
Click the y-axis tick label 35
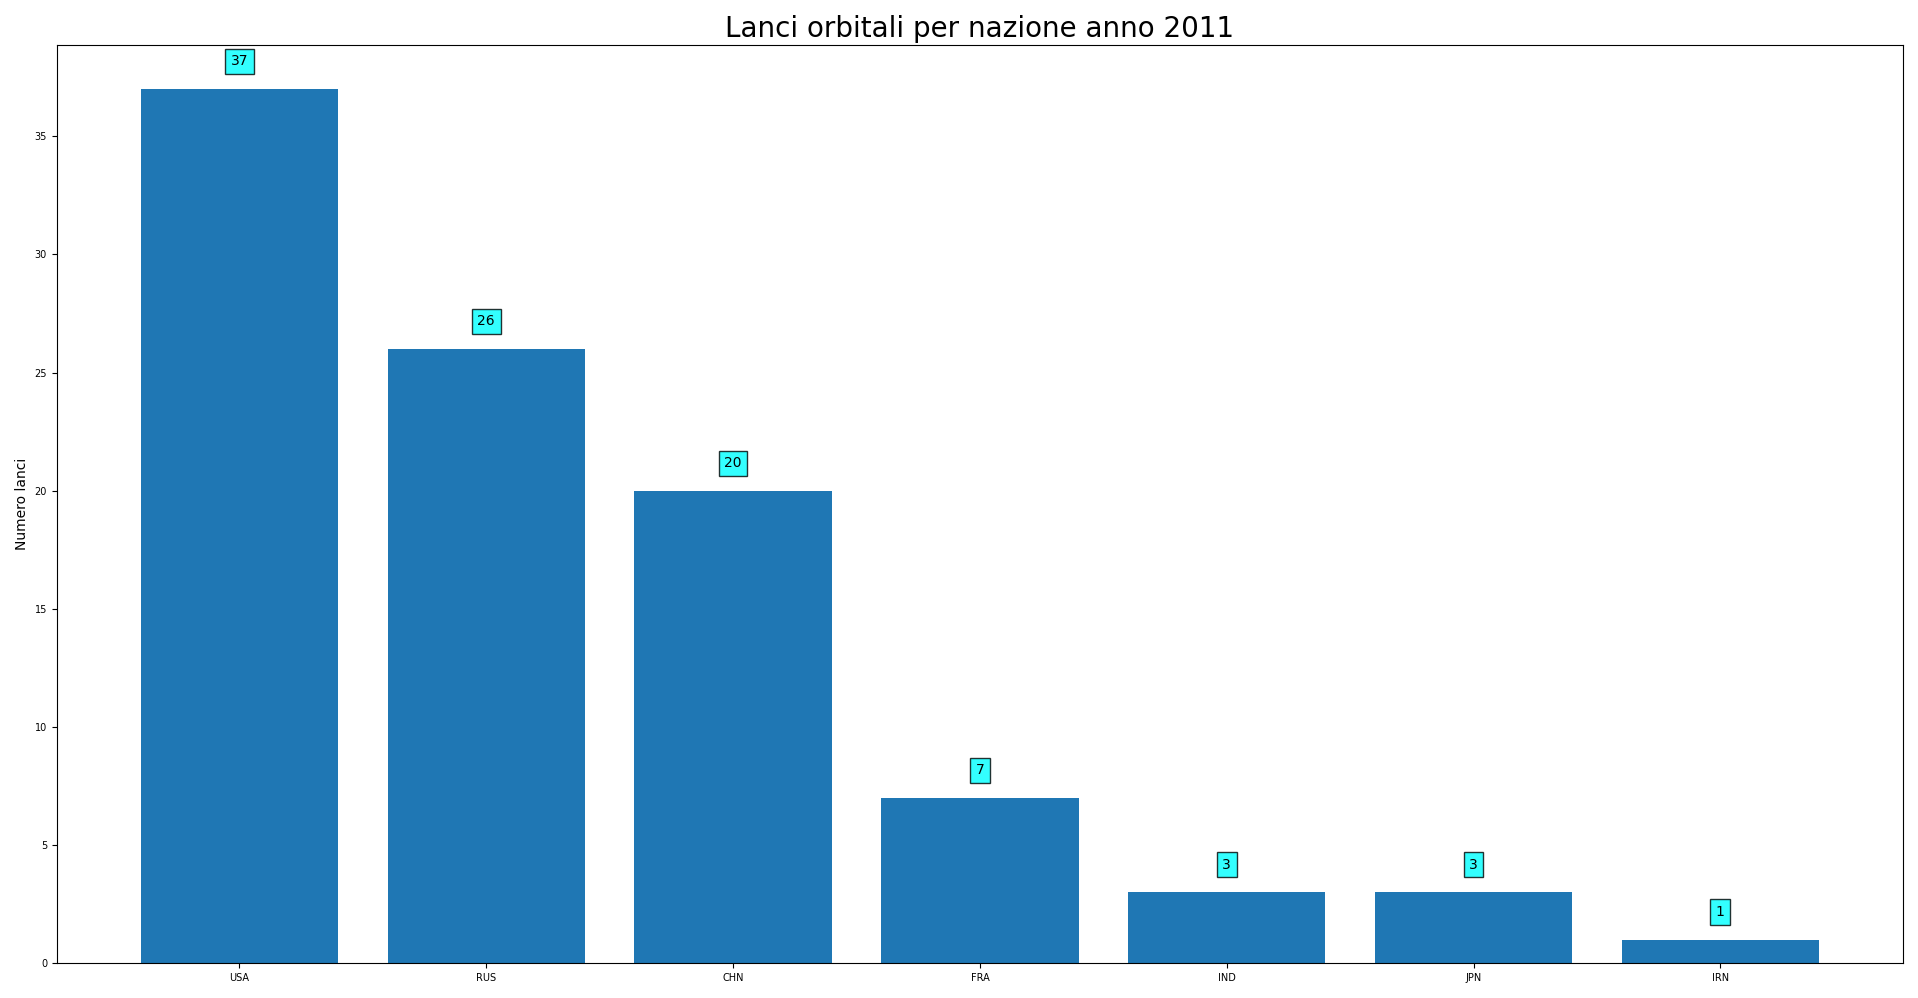pos(41,136)
